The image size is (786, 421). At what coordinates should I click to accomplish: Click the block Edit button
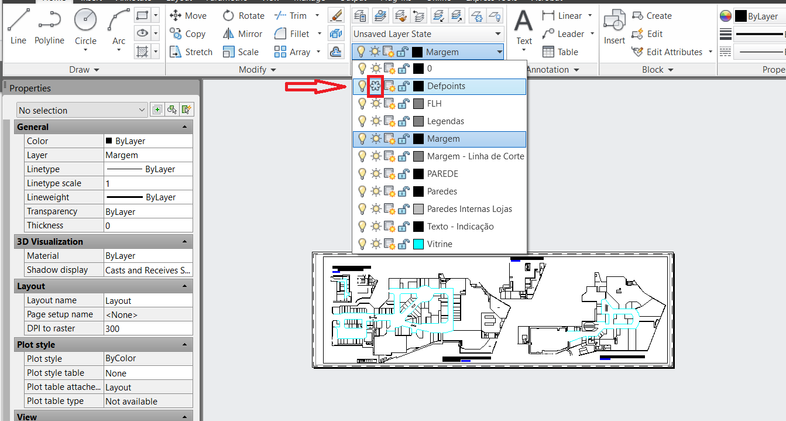(x=647, y=34)
